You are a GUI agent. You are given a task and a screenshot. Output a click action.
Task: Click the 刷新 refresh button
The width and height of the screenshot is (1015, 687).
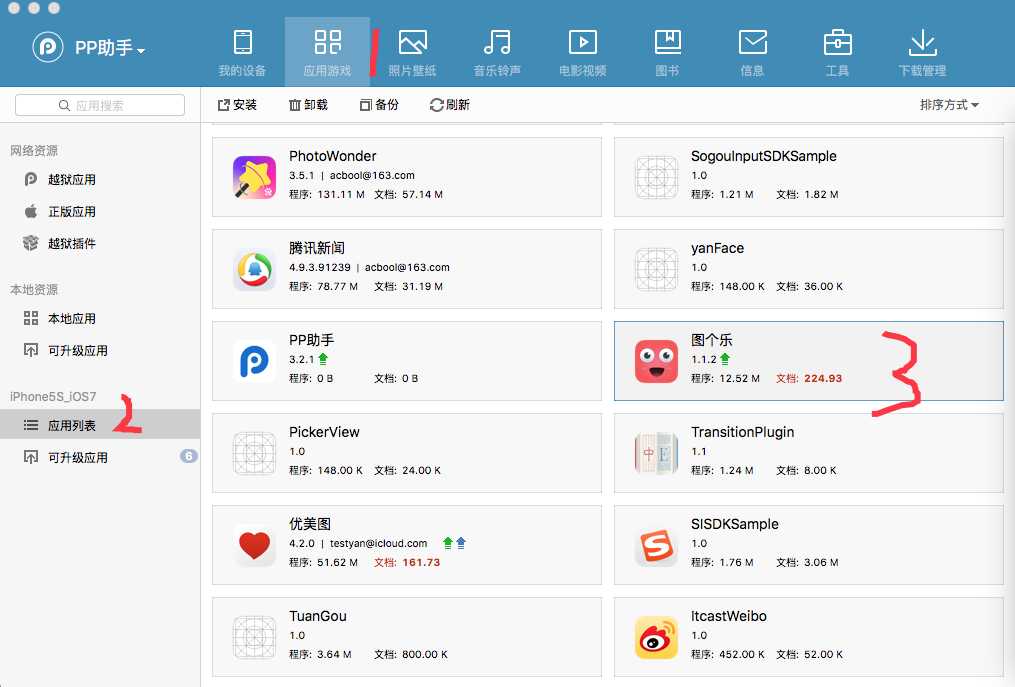450,105
